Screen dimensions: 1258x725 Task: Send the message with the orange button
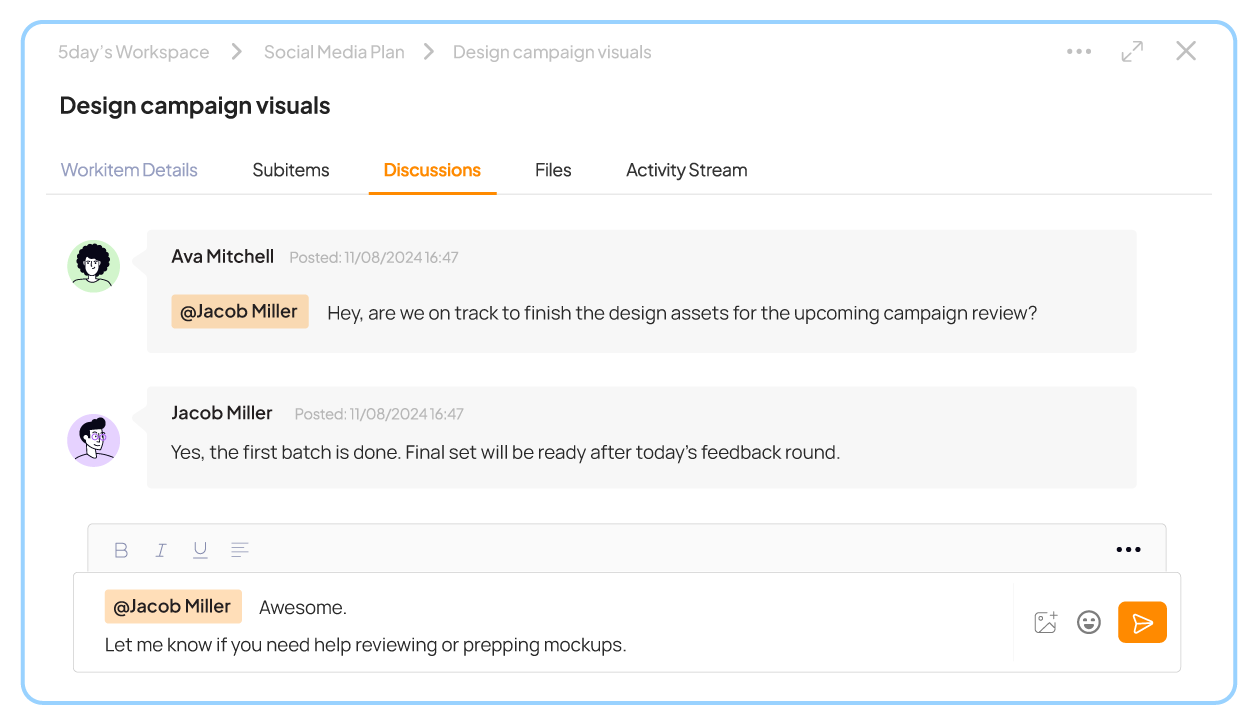(x=1142, y=622)
